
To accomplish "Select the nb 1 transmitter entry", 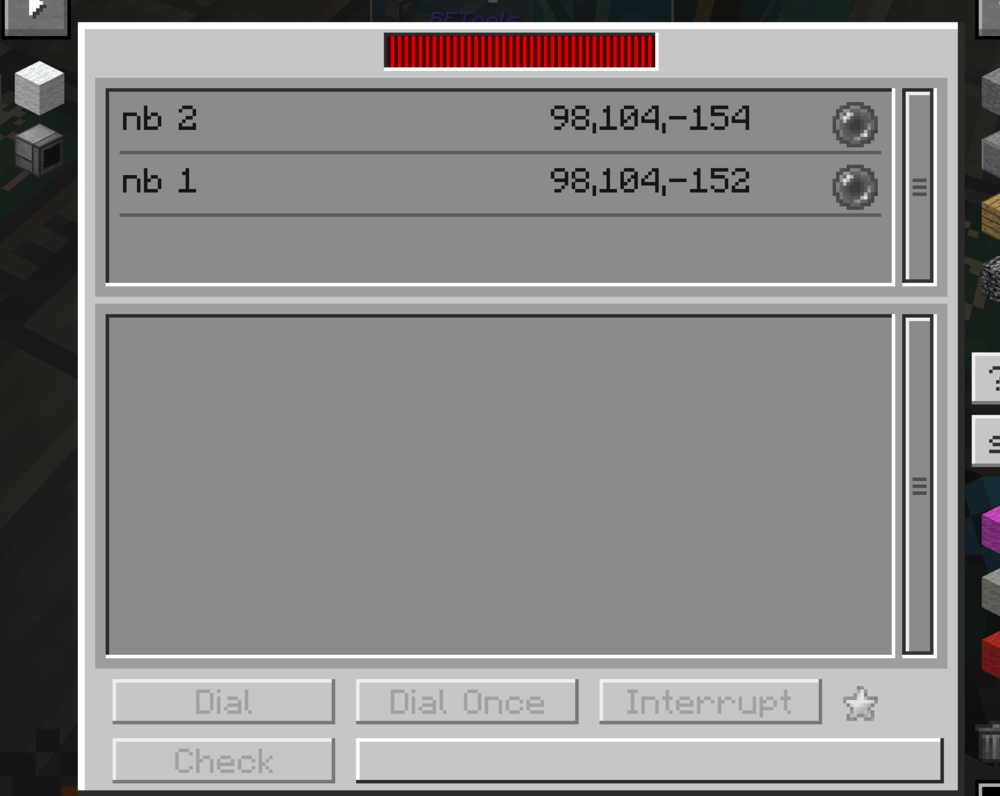I will pos(500,184).
